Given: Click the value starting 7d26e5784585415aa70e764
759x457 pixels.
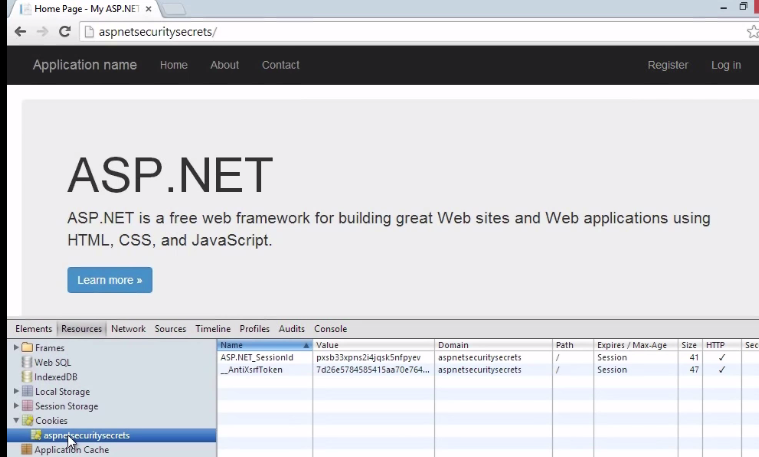Looking at the screenshot, I should [x=373, y=369].
